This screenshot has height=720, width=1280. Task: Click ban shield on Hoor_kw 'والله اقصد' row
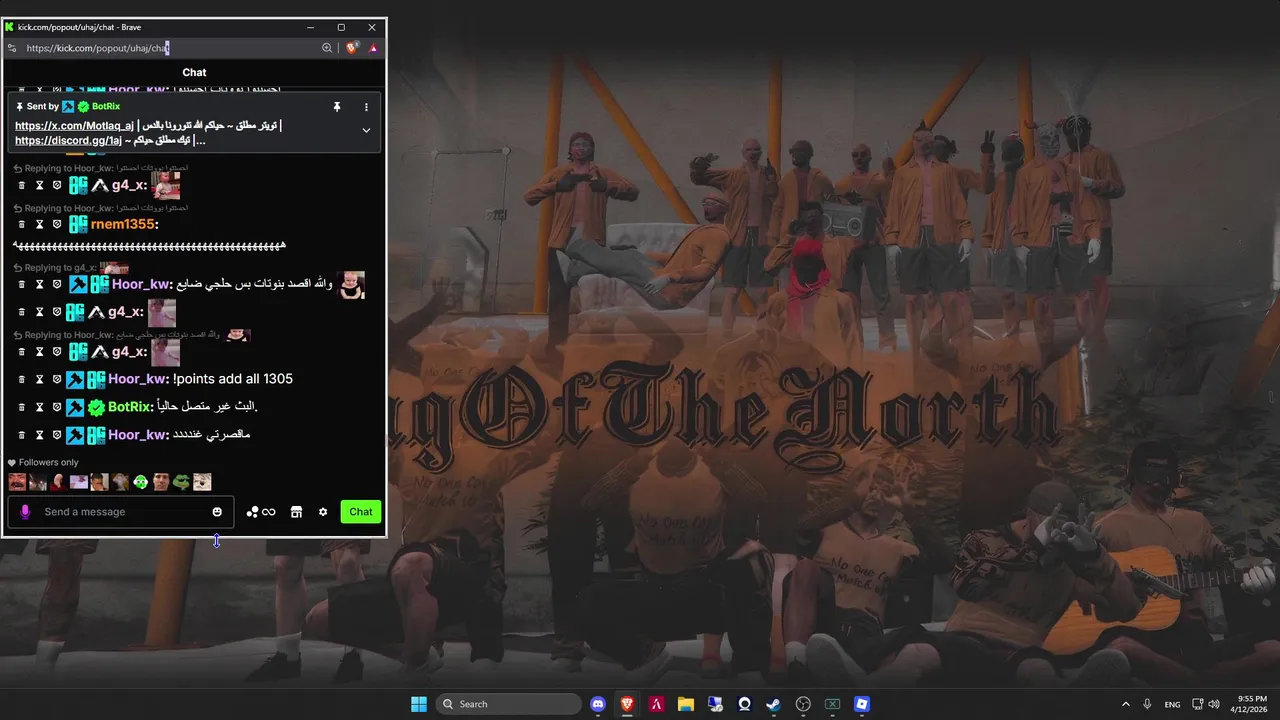pyautogui.click(x=57, y=285)
